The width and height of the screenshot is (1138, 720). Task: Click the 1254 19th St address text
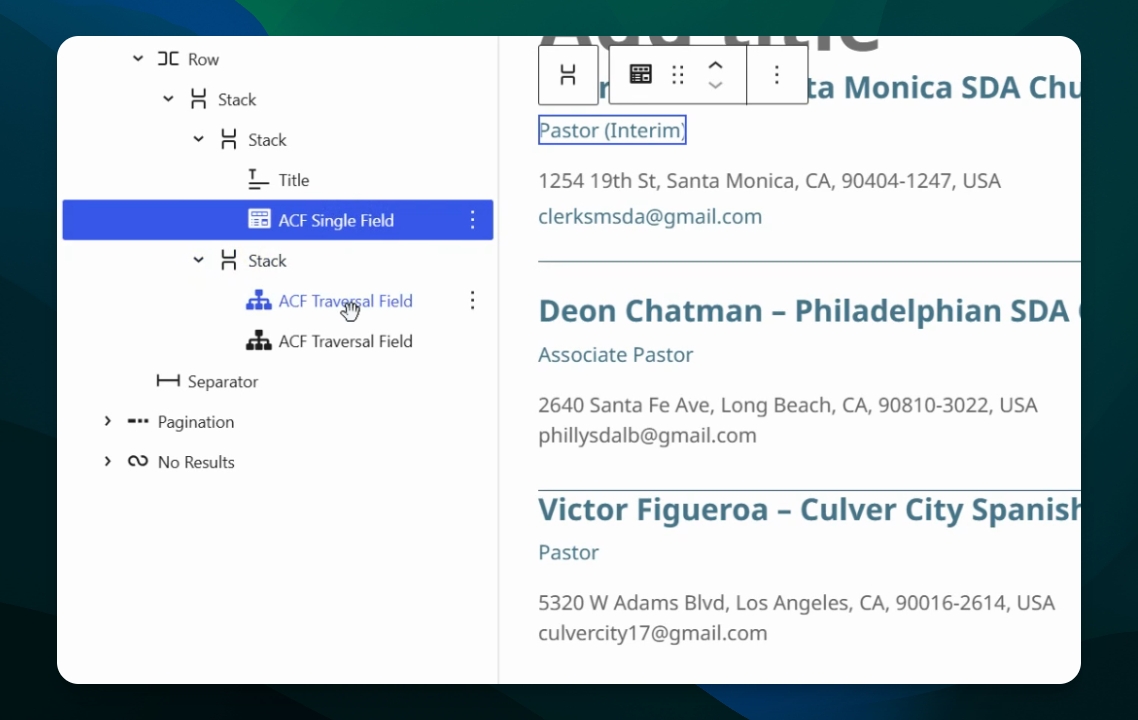769,181
